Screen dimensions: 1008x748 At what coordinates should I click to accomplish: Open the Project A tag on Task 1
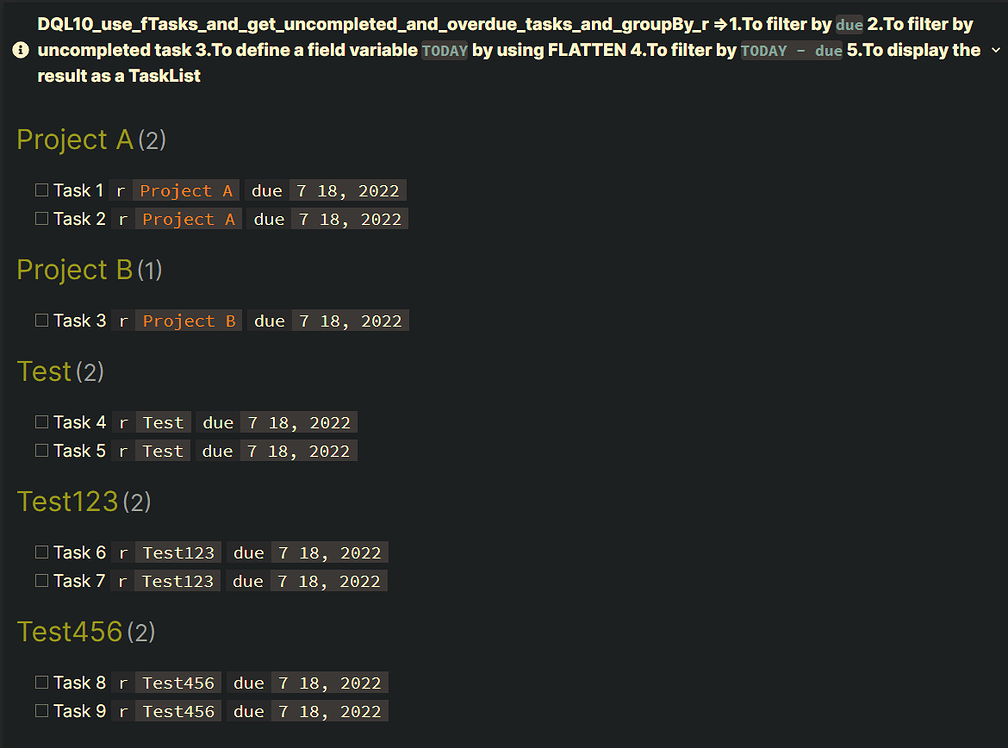188,189
